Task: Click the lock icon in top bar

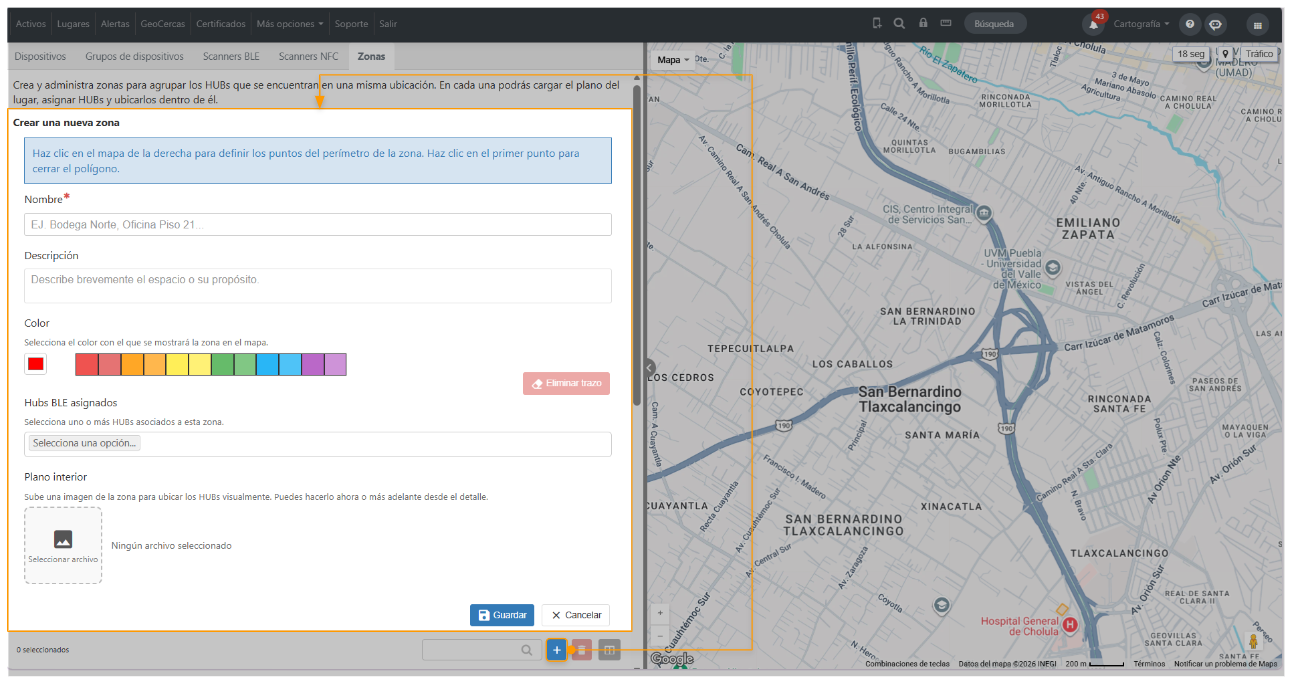Action: (x=923, y=23)
